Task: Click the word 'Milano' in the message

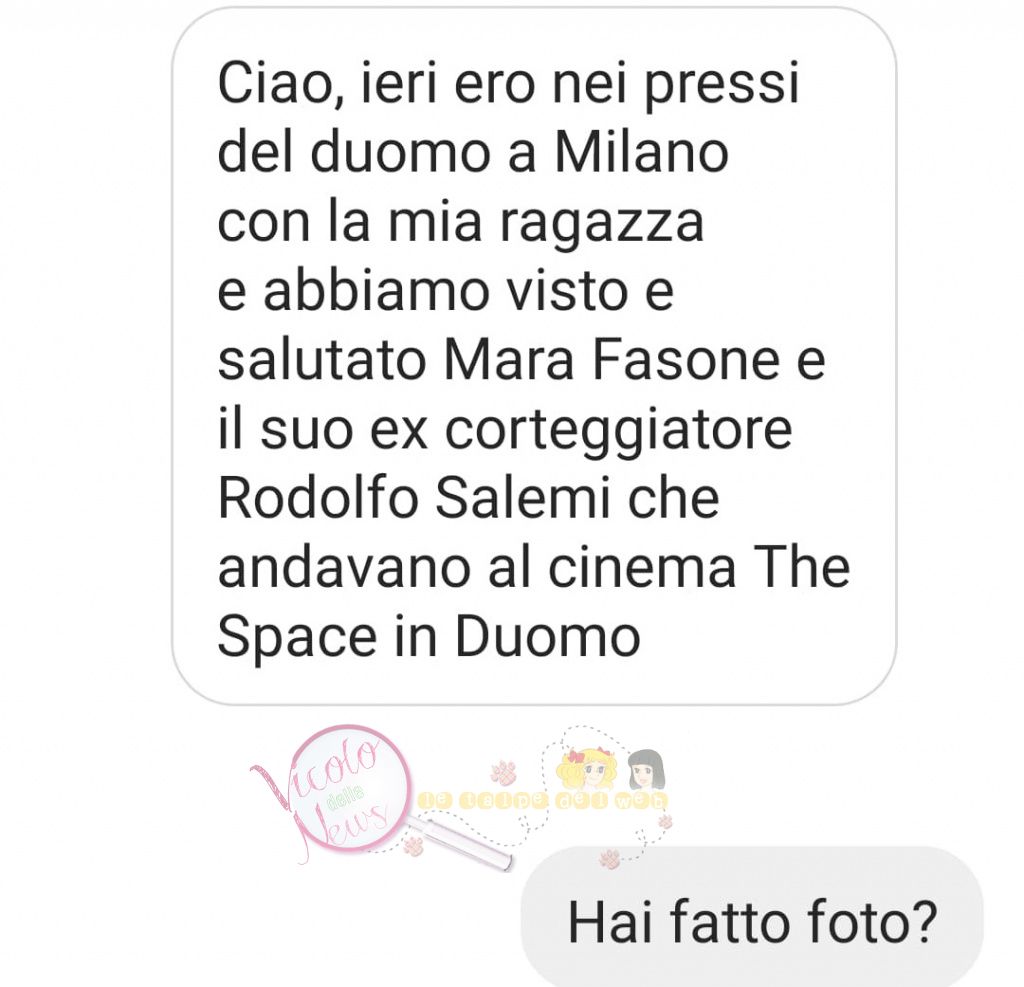Action: pyautogui.click(x=641, y=152)
